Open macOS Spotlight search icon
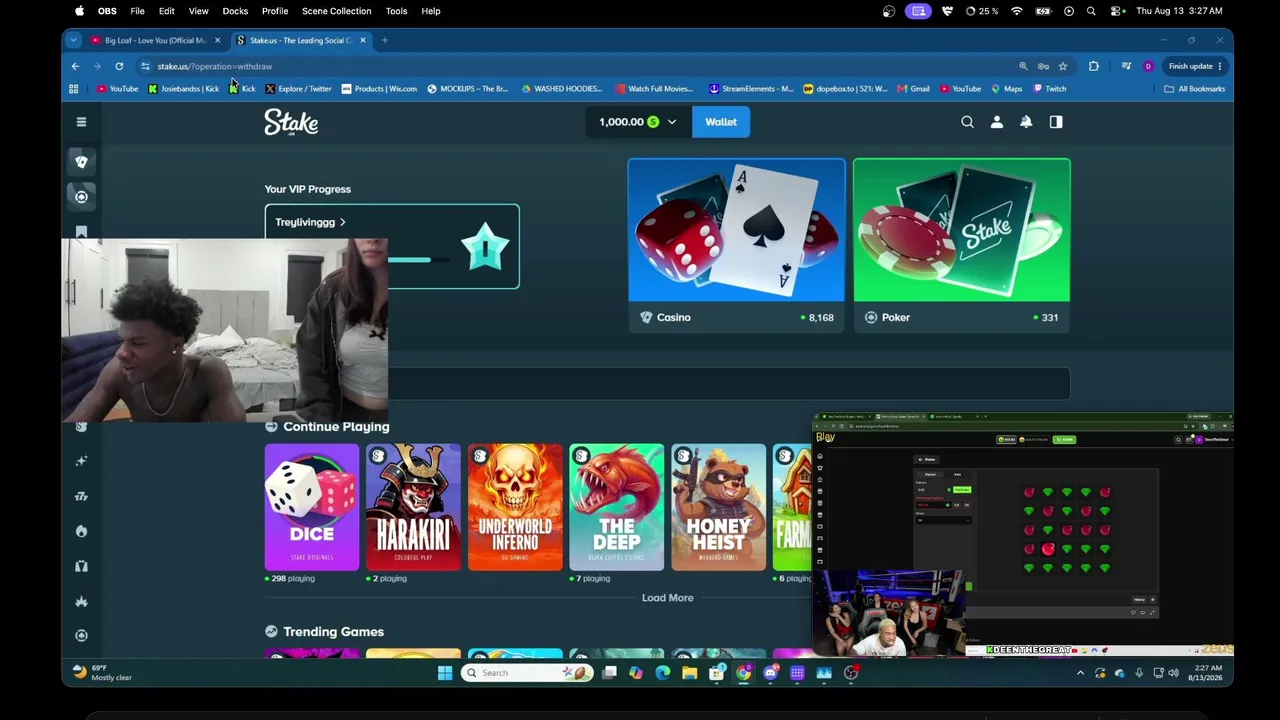Viewport: 1280px width, 720px height. click(x=1091, y=11)
